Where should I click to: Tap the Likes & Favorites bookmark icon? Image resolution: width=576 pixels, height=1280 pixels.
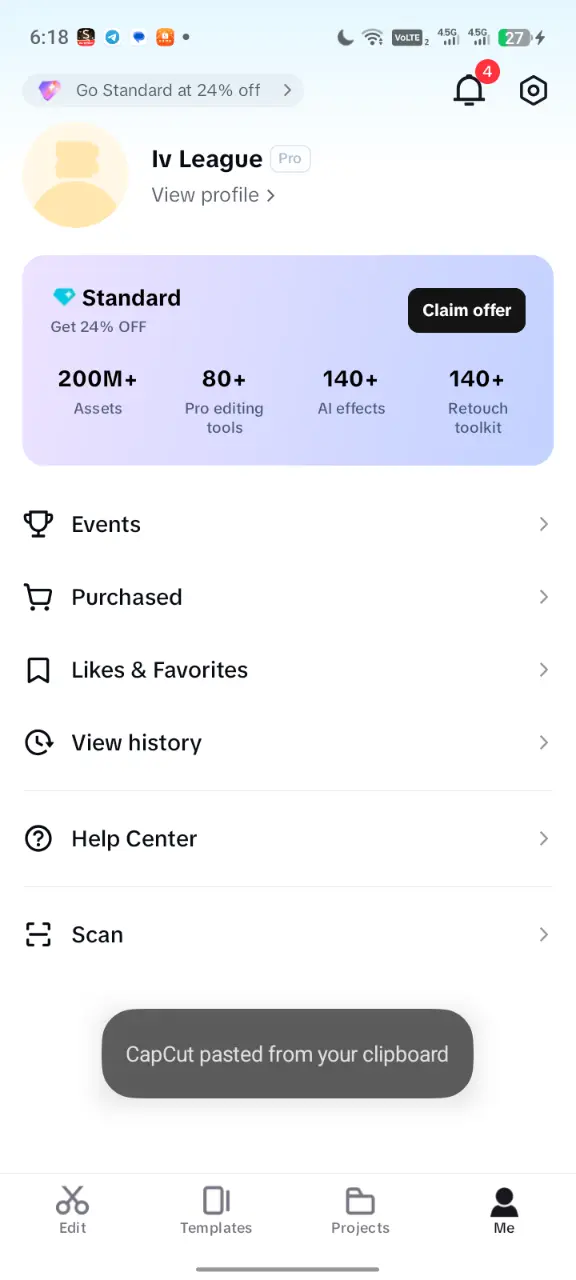tap(38, 670)
